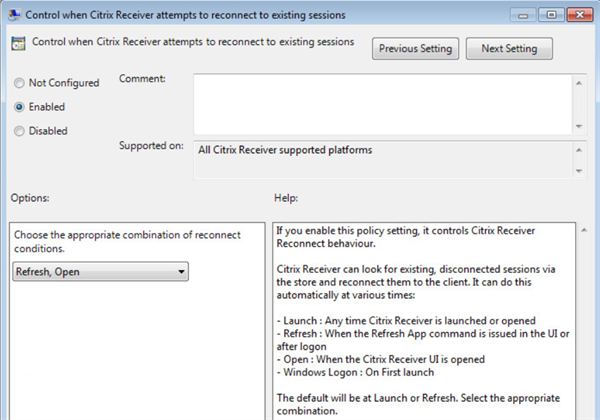Click the 'Open : When the Citrix Receiver UI' line
Image resolution: width=600 pixels, height=420 pixels.
click(381, 360)
